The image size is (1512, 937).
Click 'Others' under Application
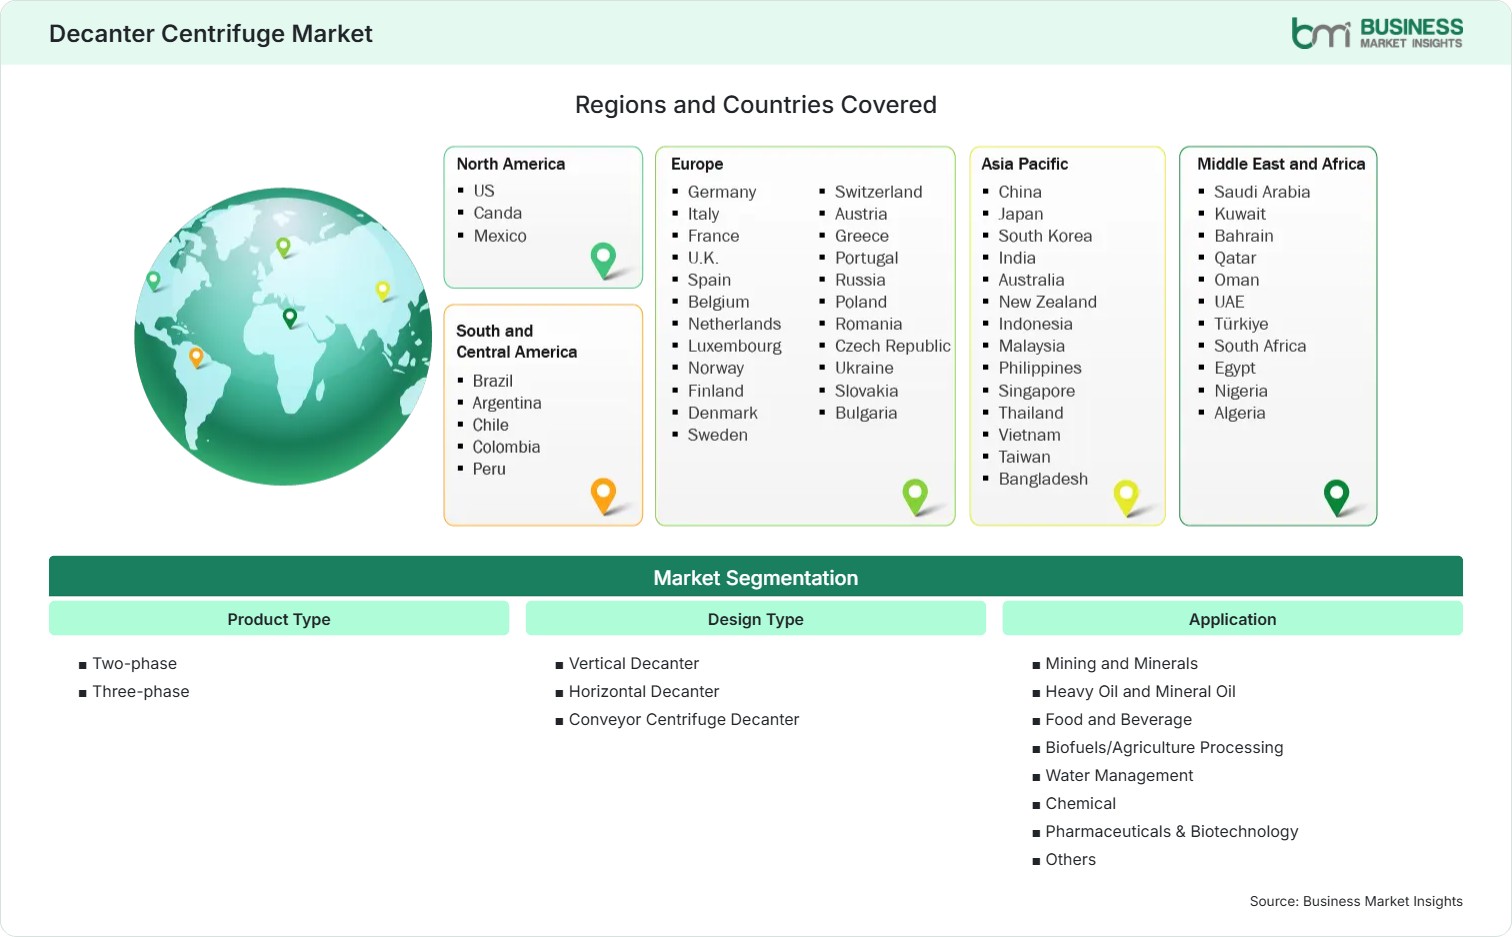pyautogui.click(x=1070, y=860)
